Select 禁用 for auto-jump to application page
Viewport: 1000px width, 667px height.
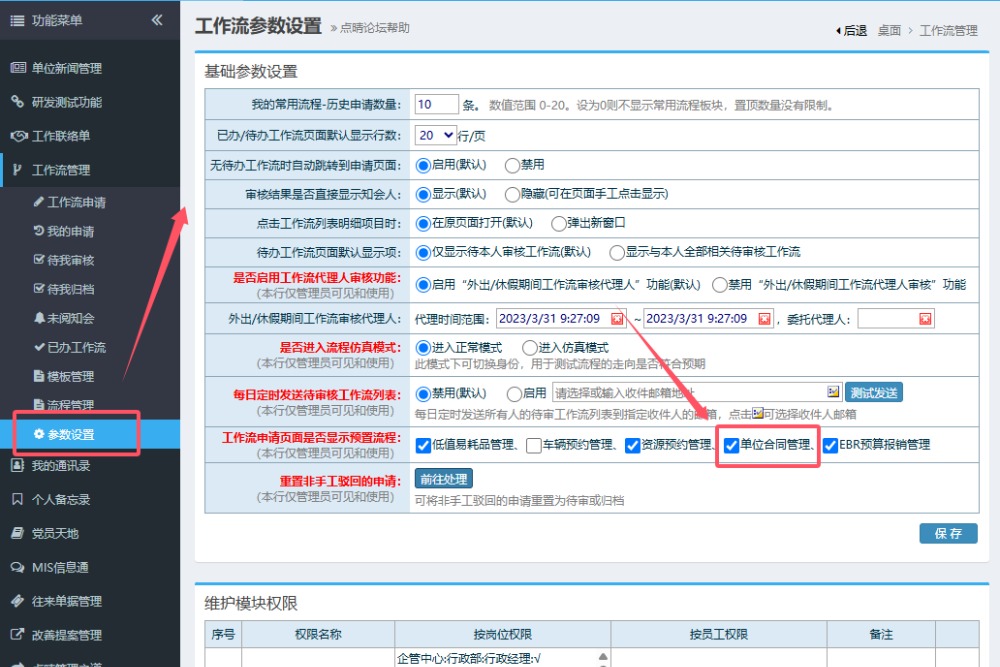pos(512,165)
